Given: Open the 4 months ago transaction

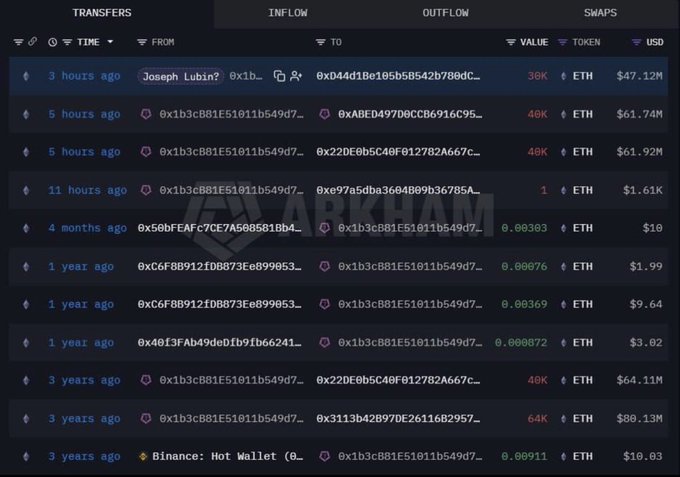Looking at the screenshot, I should coord(88,228).
